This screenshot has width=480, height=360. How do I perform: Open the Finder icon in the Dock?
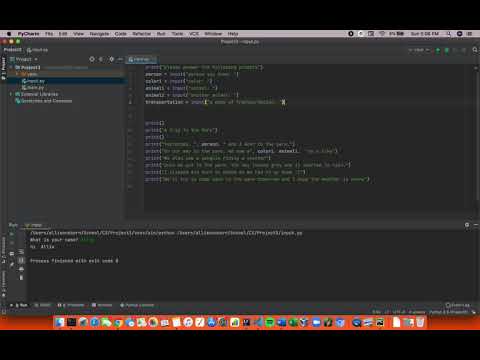(60, 322)
